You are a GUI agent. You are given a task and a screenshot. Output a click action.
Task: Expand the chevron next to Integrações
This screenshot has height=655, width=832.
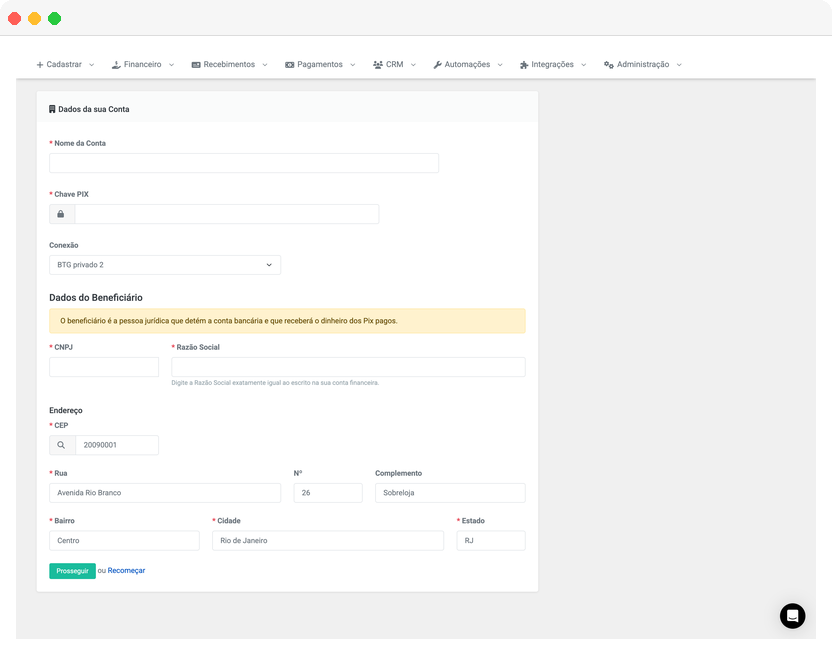click(x=585, y=64)
